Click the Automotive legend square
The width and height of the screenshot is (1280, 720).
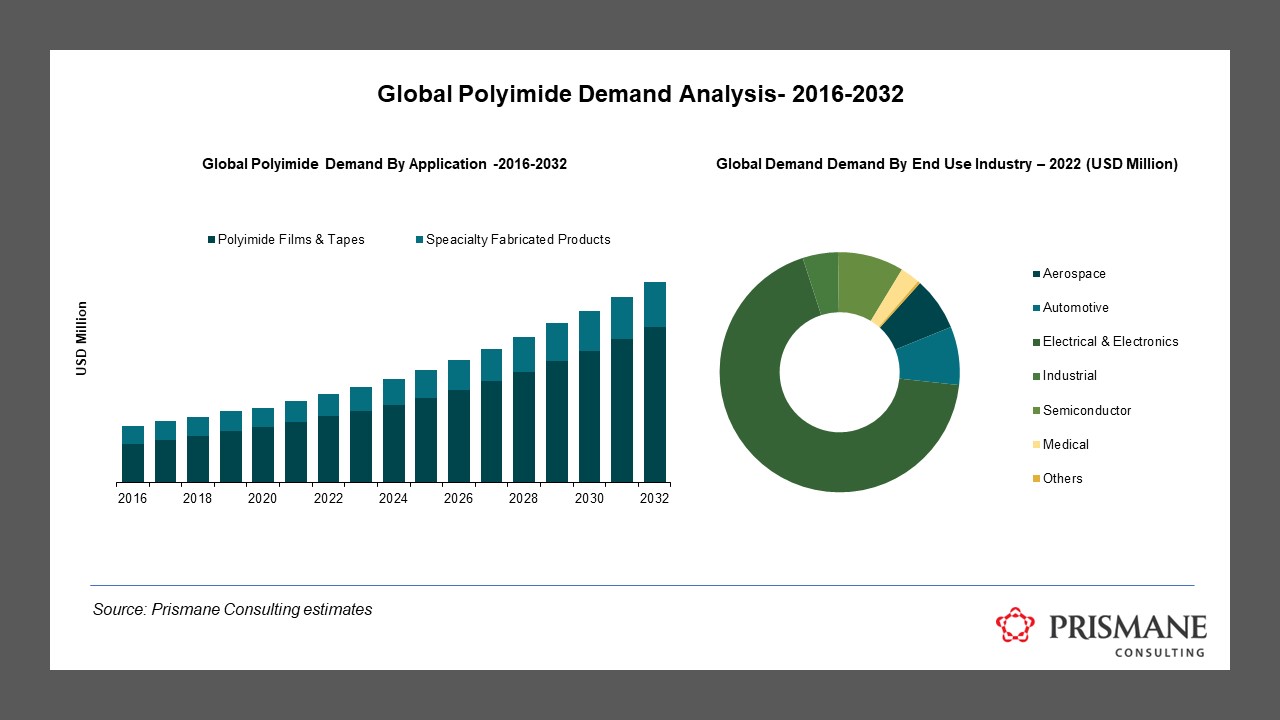tap(1035, 307)
